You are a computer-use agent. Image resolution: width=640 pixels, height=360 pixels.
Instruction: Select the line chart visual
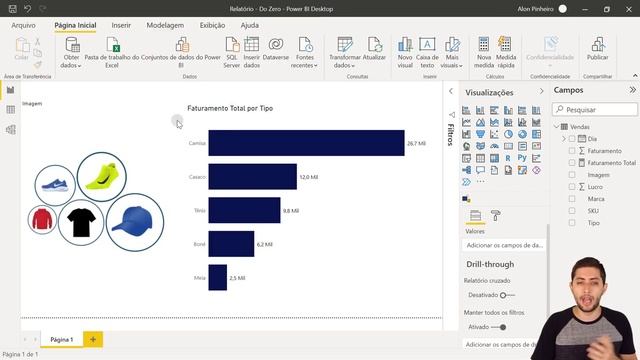pyautogui.click(x=466, y=122)
